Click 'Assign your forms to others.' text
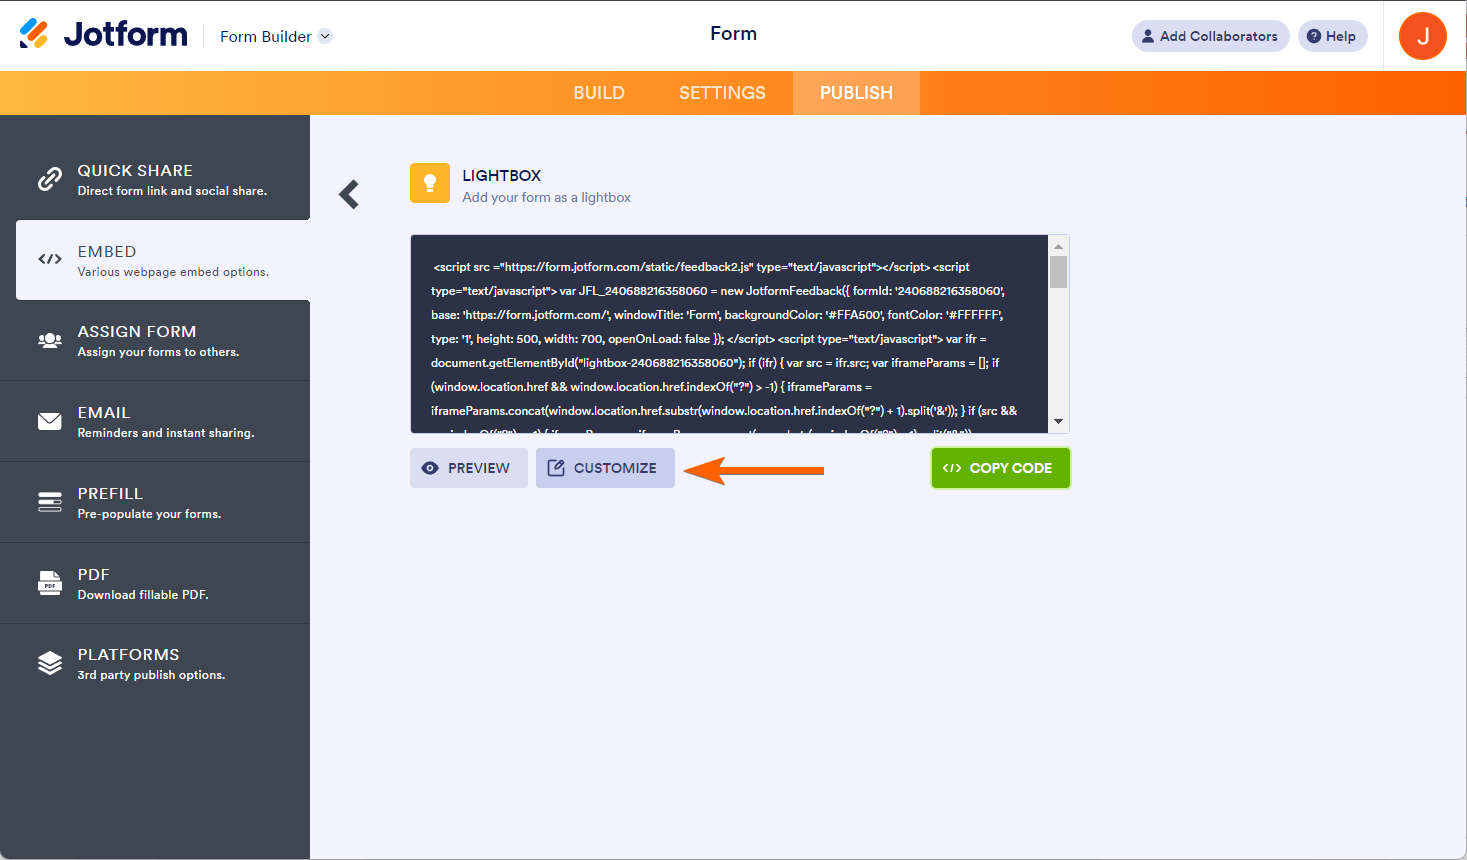 pos(158,352)
